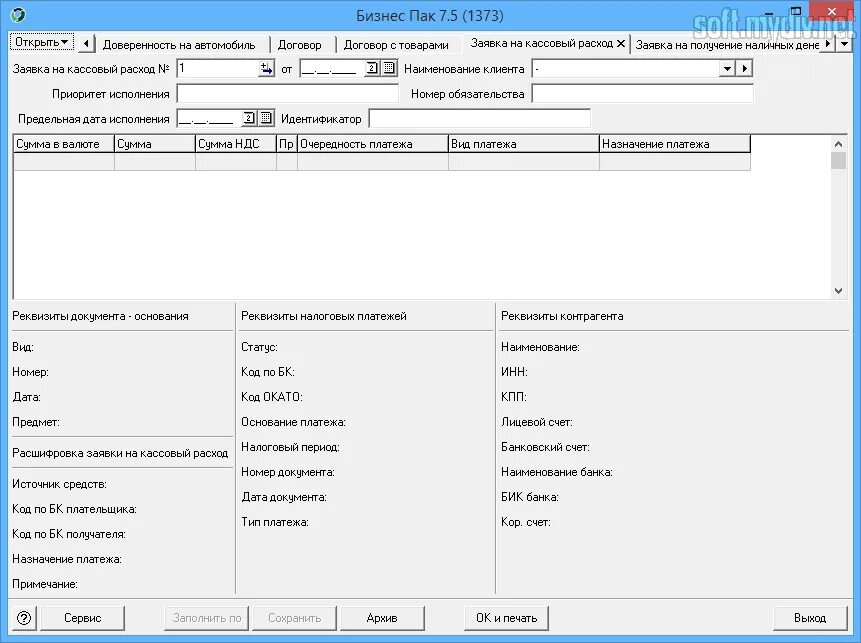Click the Предельная дата исполнения date field
861x643 pixels.
209,119
